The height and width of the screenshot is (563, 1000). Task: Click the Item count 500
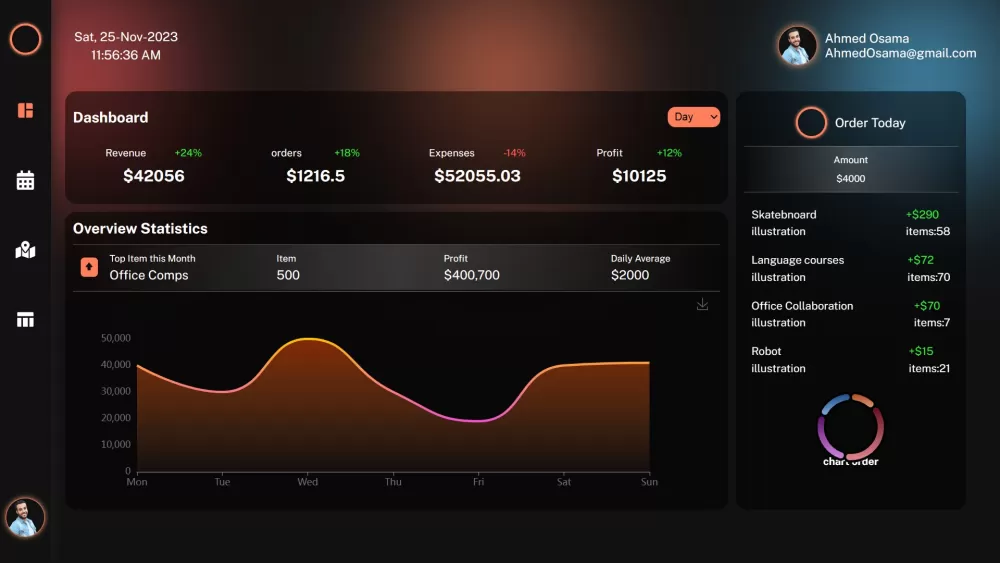[x=288, y=275]
